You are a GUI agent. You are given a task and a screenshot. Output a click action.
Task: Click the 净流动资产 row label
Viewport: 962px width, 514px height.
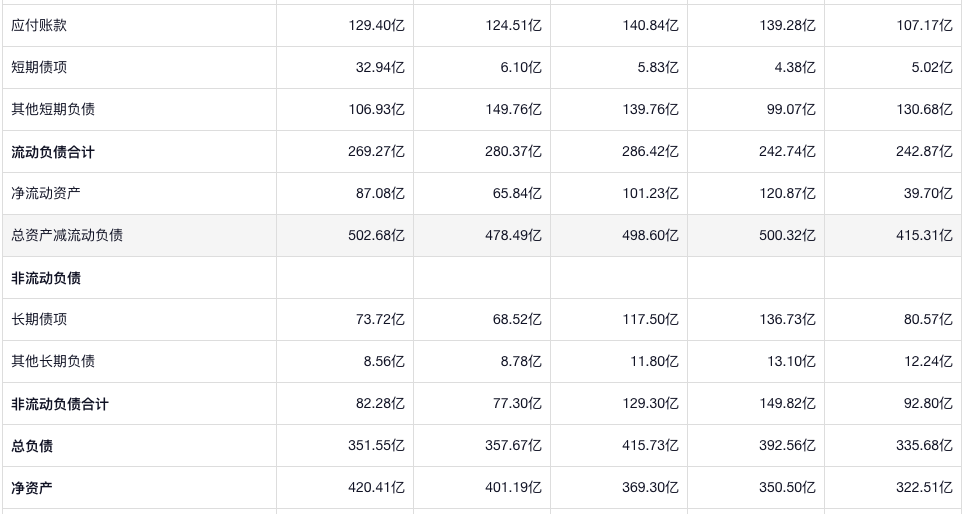click(46, 193)
